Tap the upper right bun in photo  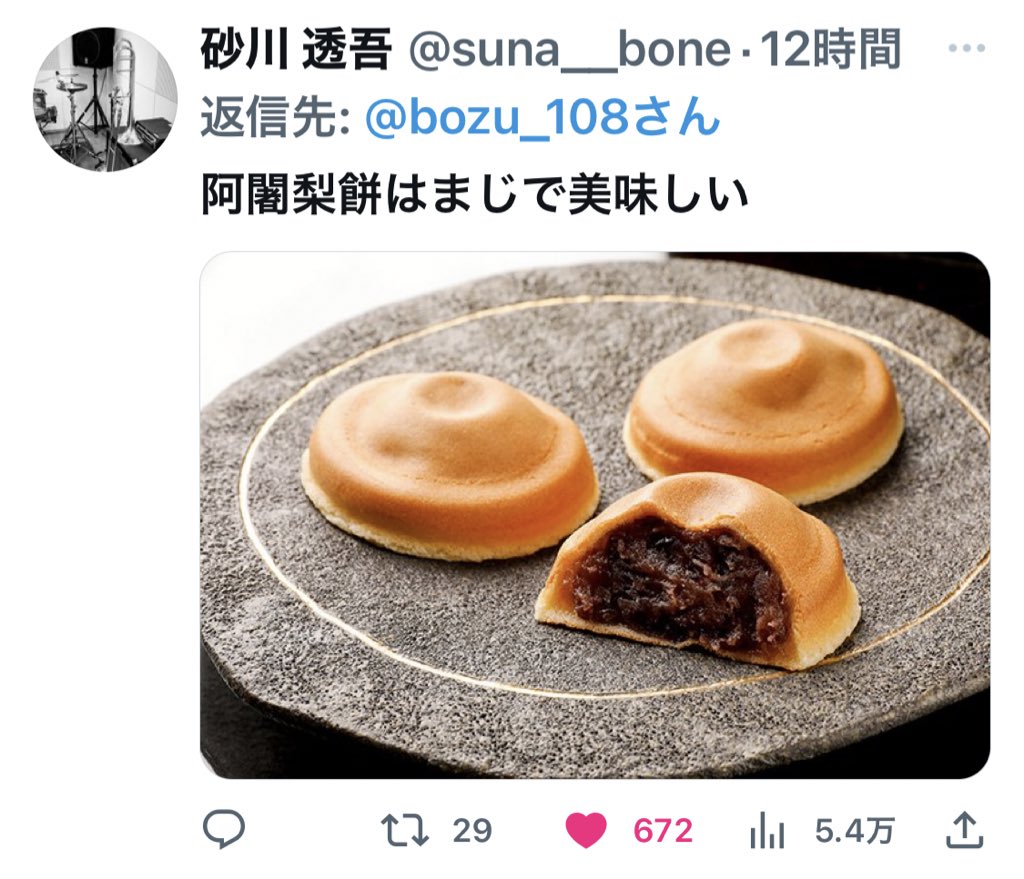764,410
